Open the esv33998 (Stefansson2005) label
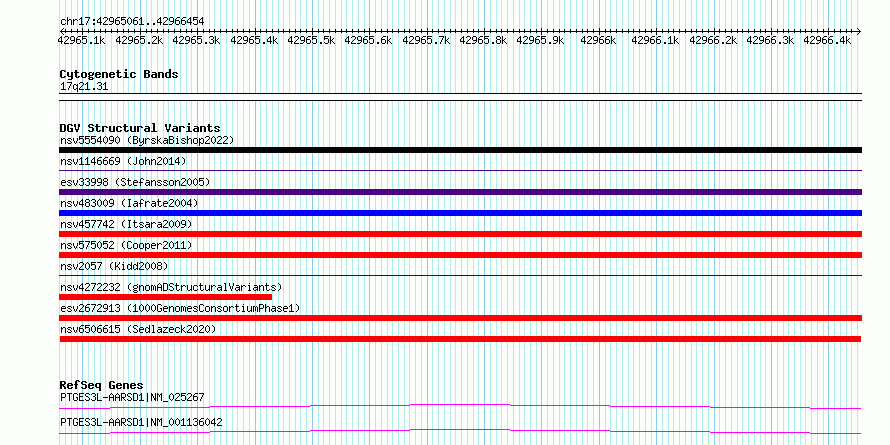The width and height of the screenshot is (890, 445). 135,182
